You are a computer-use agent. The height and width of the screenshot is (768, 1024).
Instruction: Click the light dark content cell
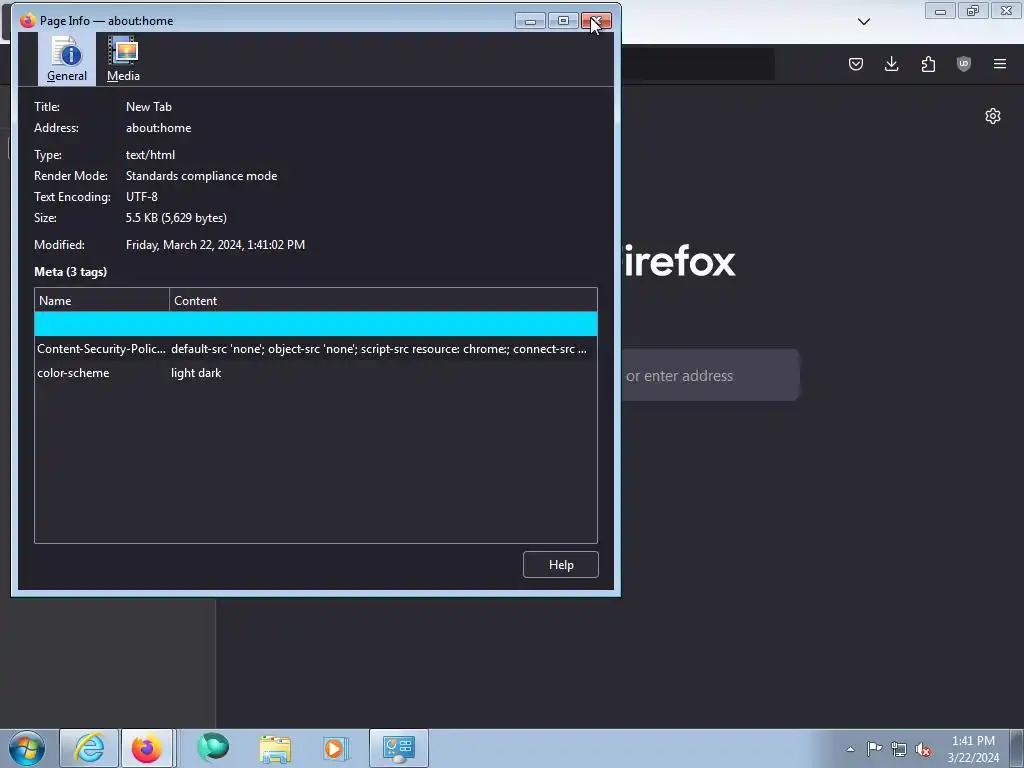[196, 373]
